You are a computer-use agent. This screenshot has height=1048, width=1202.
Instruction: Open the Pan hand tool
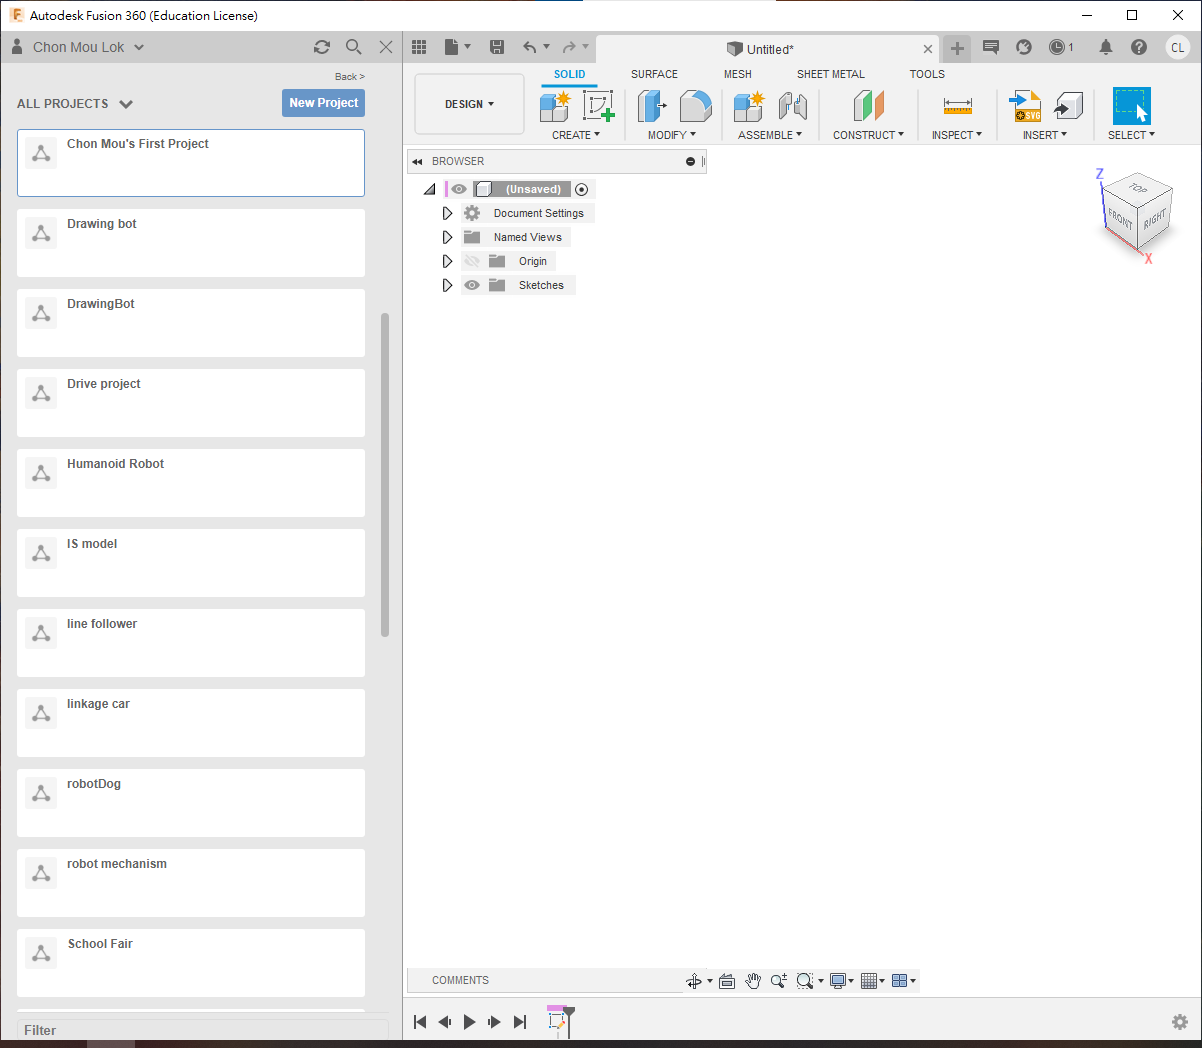coord(753,981)
